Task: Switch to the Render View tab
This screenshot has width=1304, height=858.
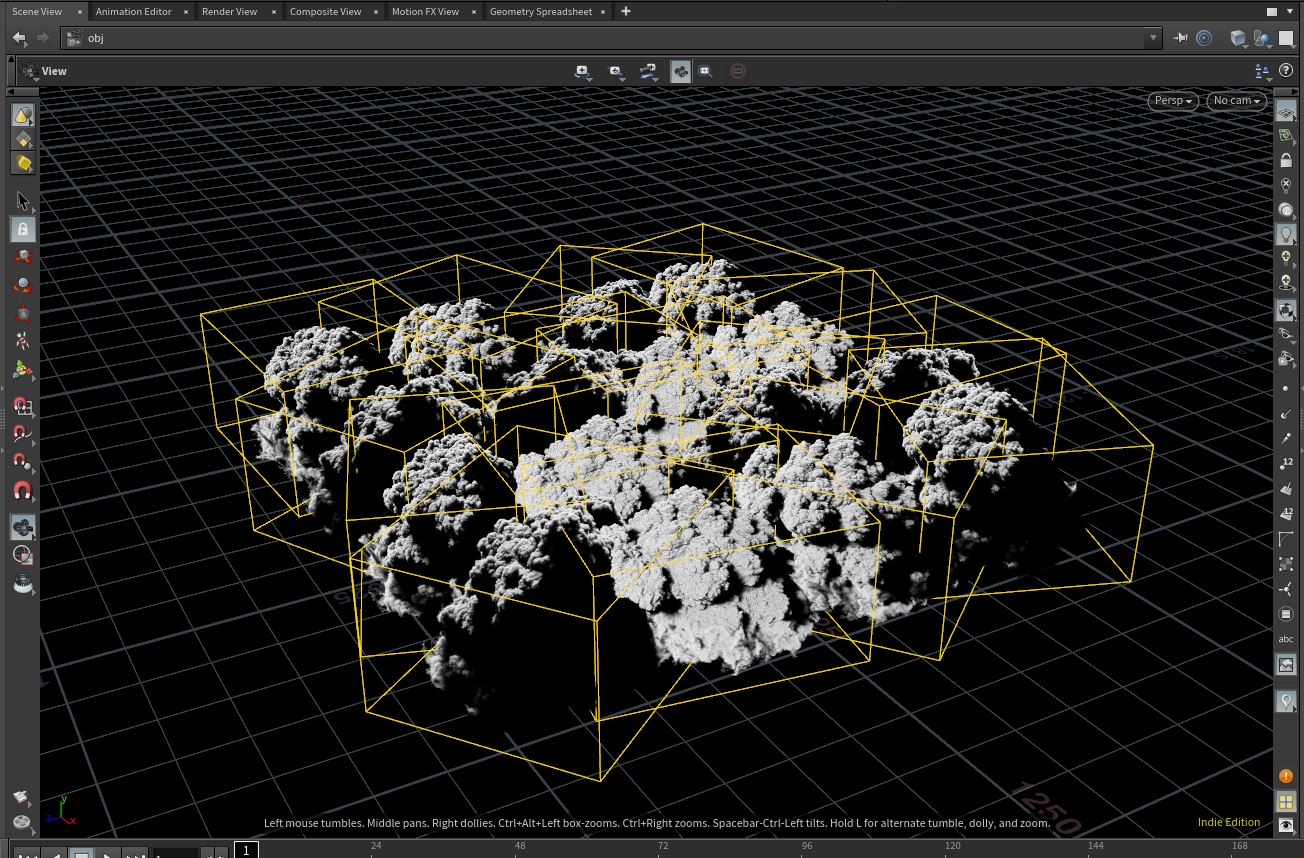Action: (229, 12)
